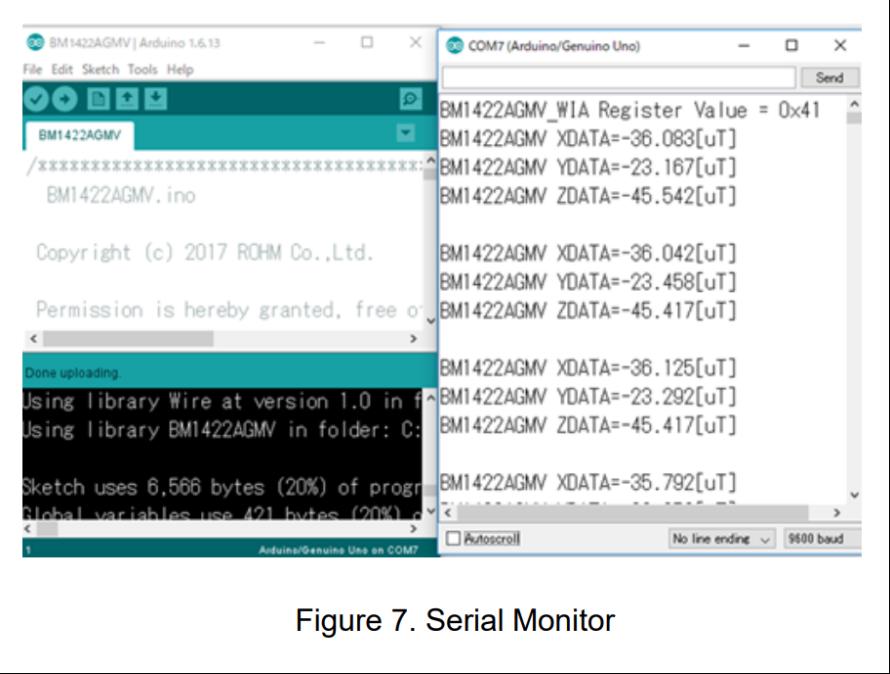Click the serial monitor scroll up arrow
Viewport: 890px width, 674px height.
point(854,104)
